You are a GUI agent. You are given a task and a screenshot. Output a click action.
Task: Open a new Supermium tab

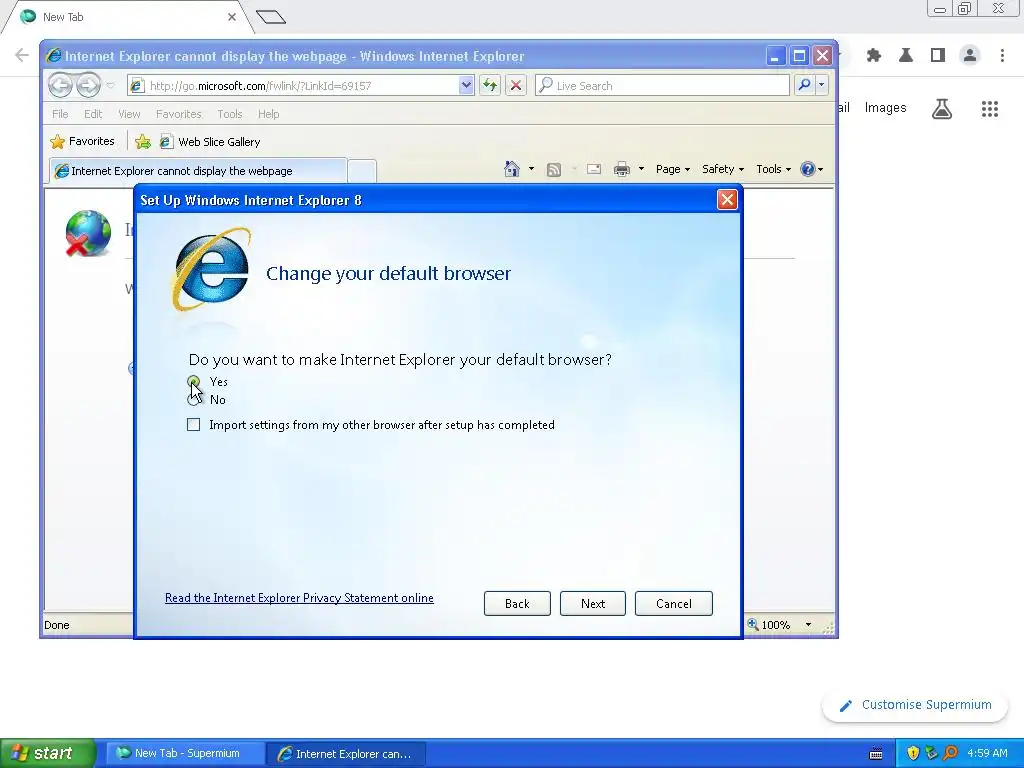click(270, 17)
